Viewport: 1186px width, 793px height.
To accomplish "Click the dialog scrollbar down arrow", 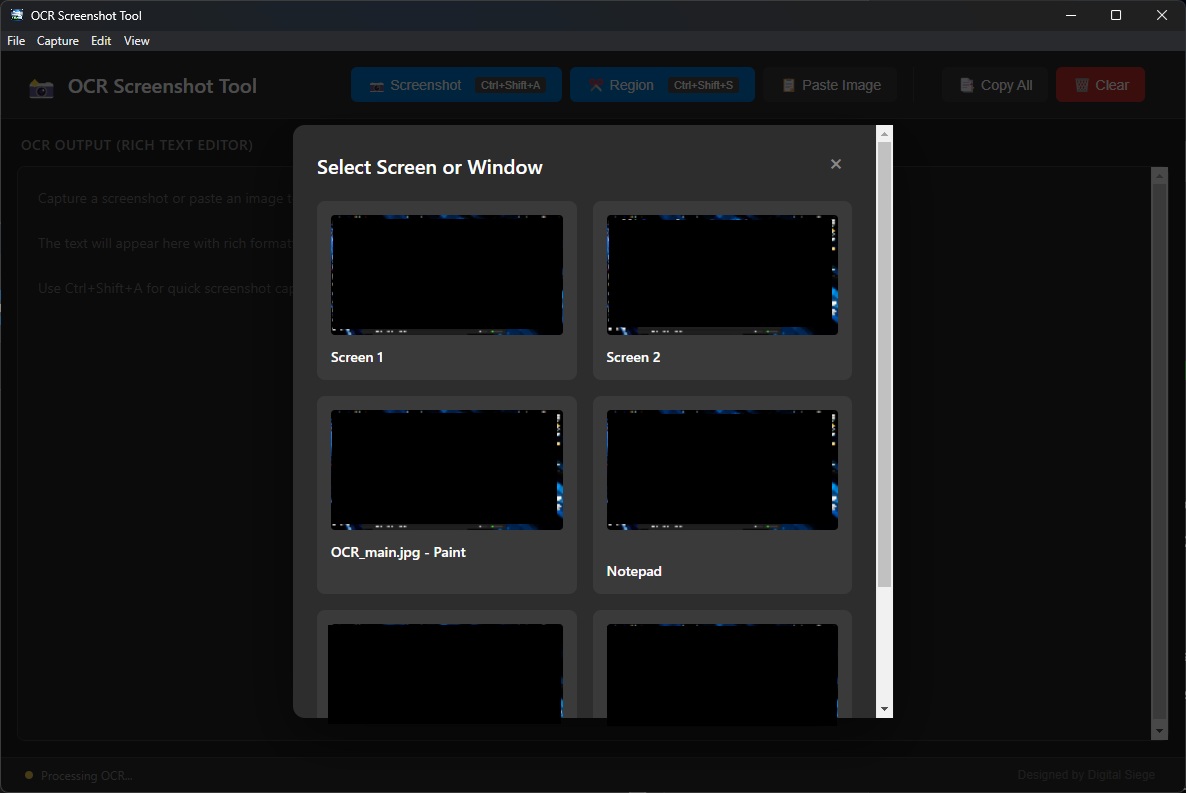I will [x=884, y=709].
